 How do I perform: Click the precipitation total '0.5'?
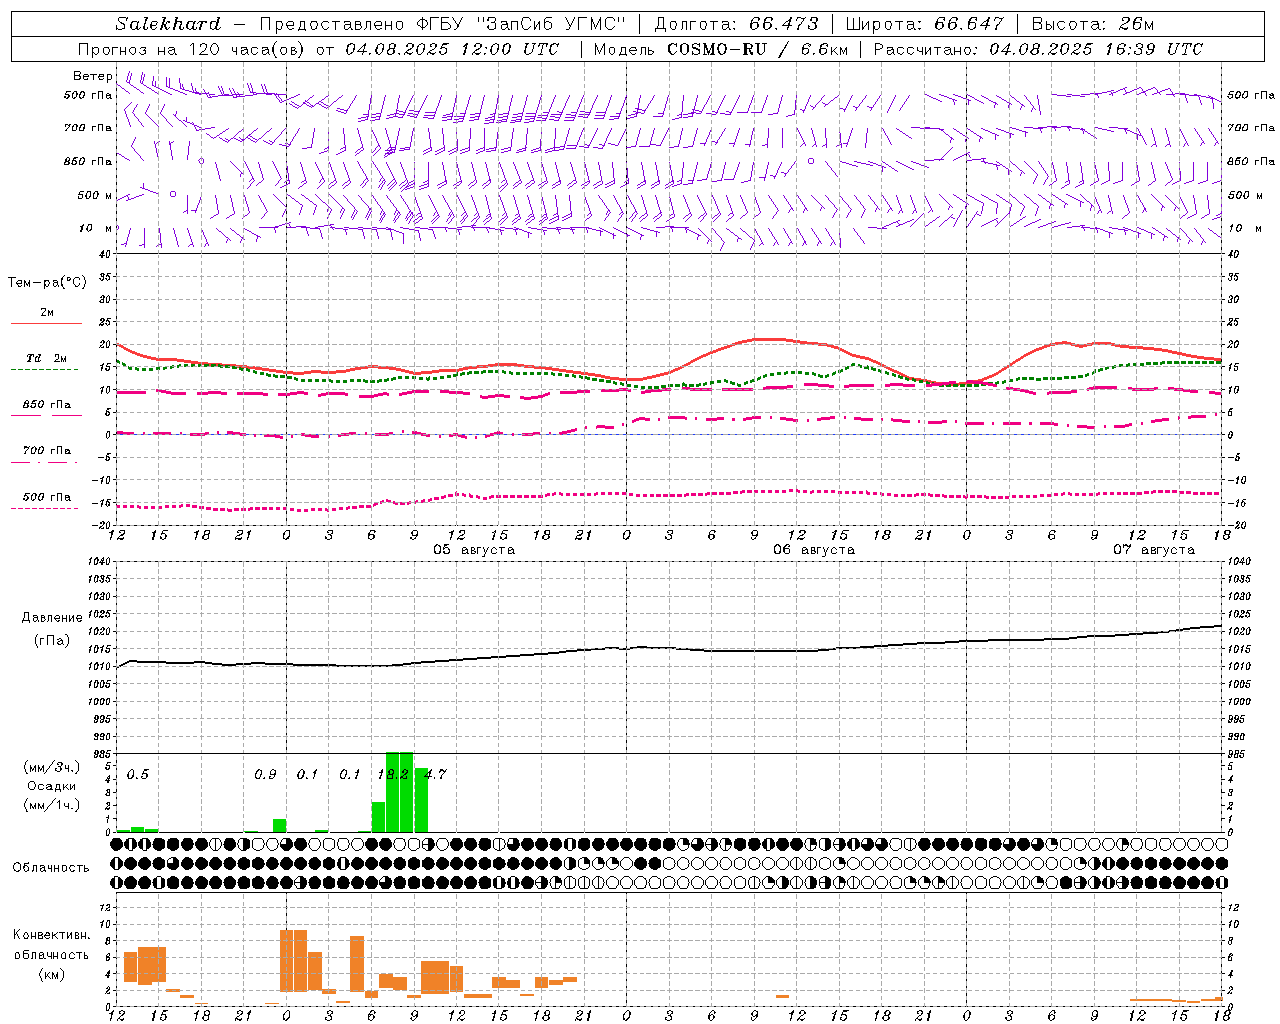[137, 774]
